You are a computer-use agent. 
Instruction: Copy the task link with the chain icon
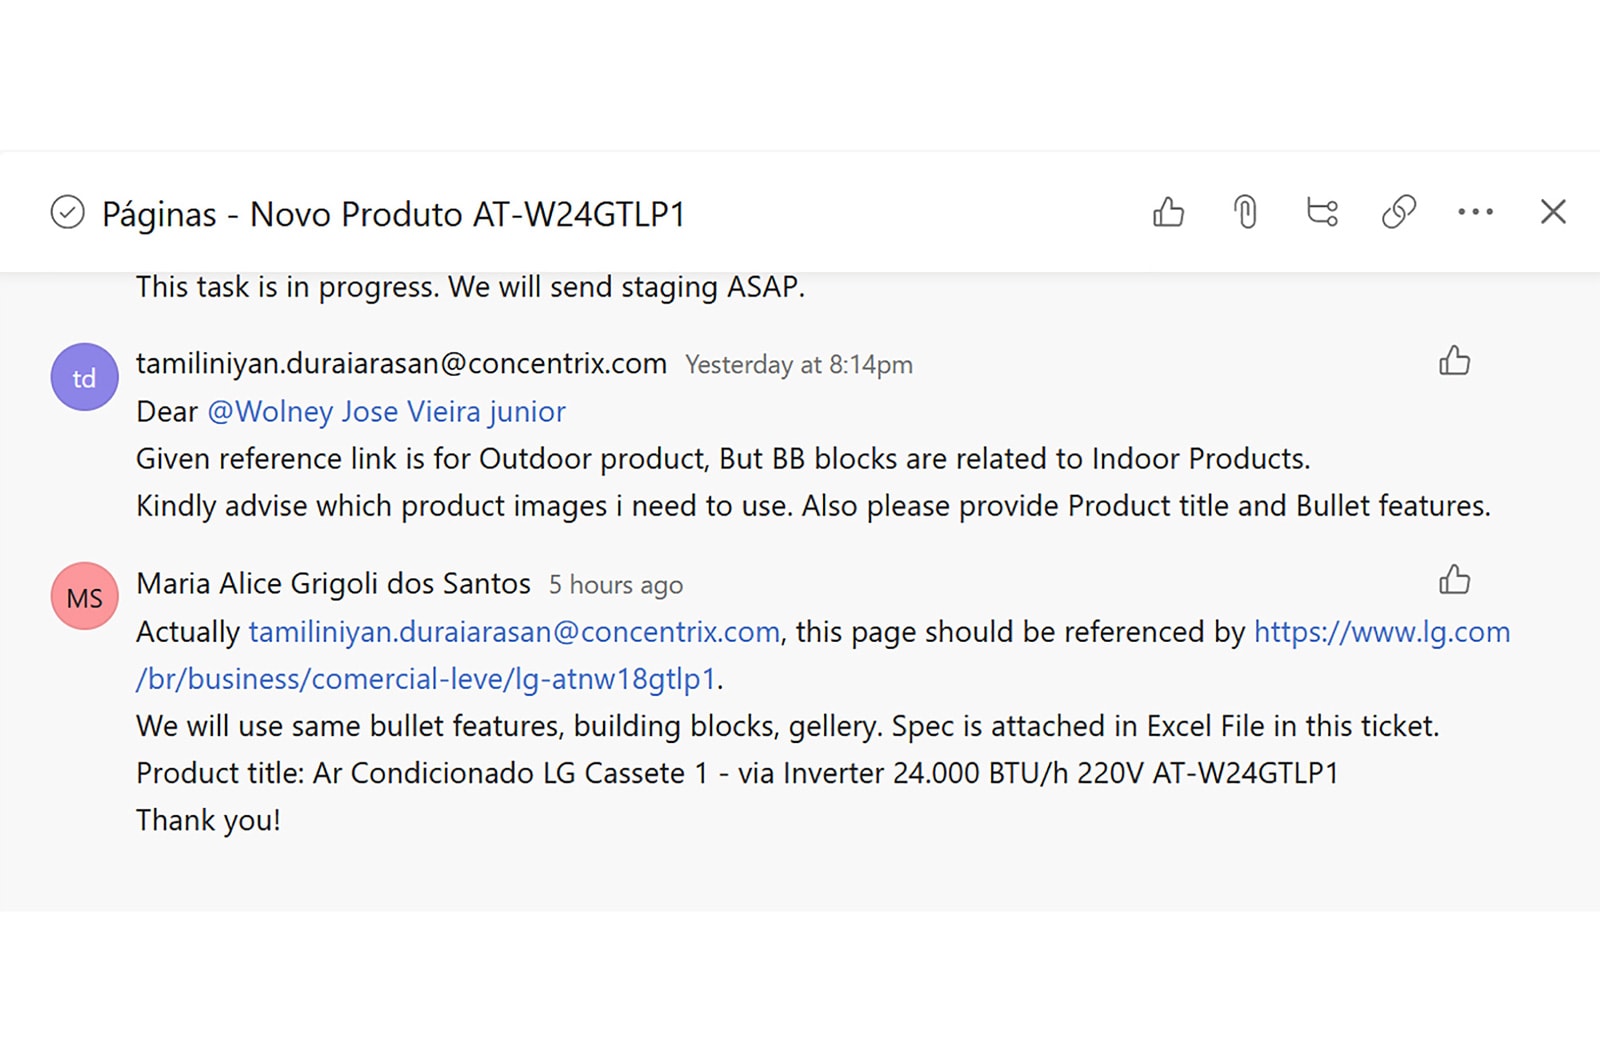[x=1399, y=212]
